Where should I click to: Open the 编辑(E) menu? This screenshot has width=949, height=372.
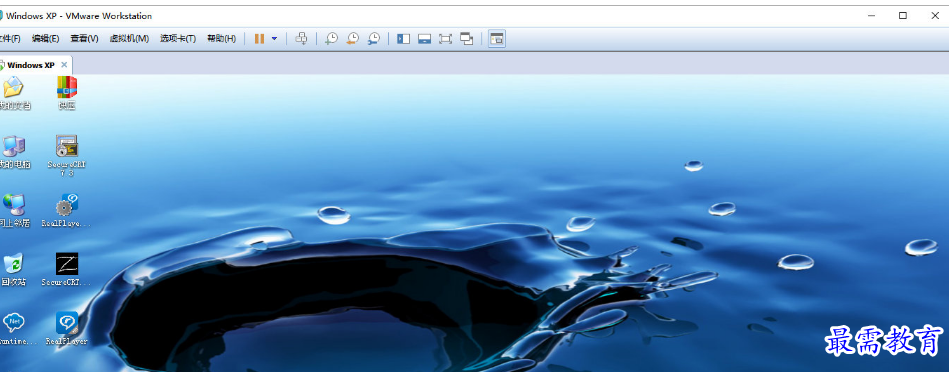(x=45, y=39)
